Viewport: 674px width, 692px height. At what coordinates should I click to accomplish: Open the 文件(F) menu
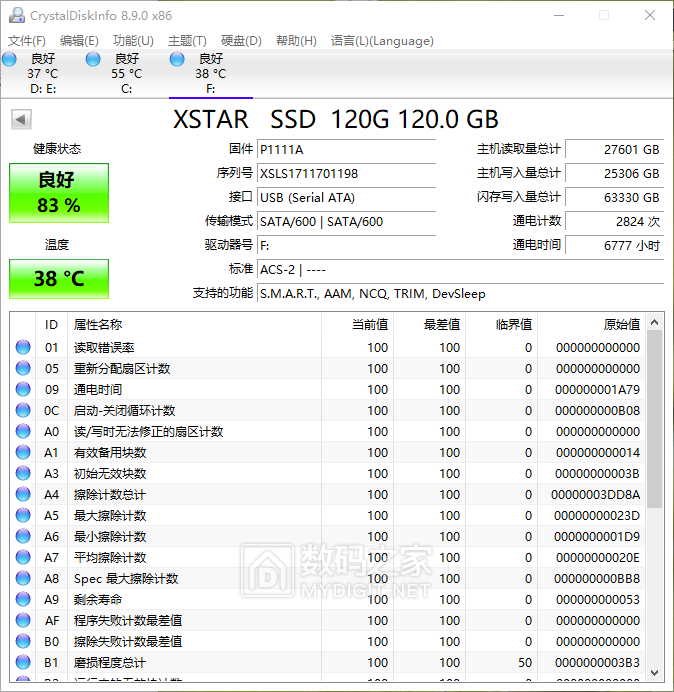(x=27, y=41)
